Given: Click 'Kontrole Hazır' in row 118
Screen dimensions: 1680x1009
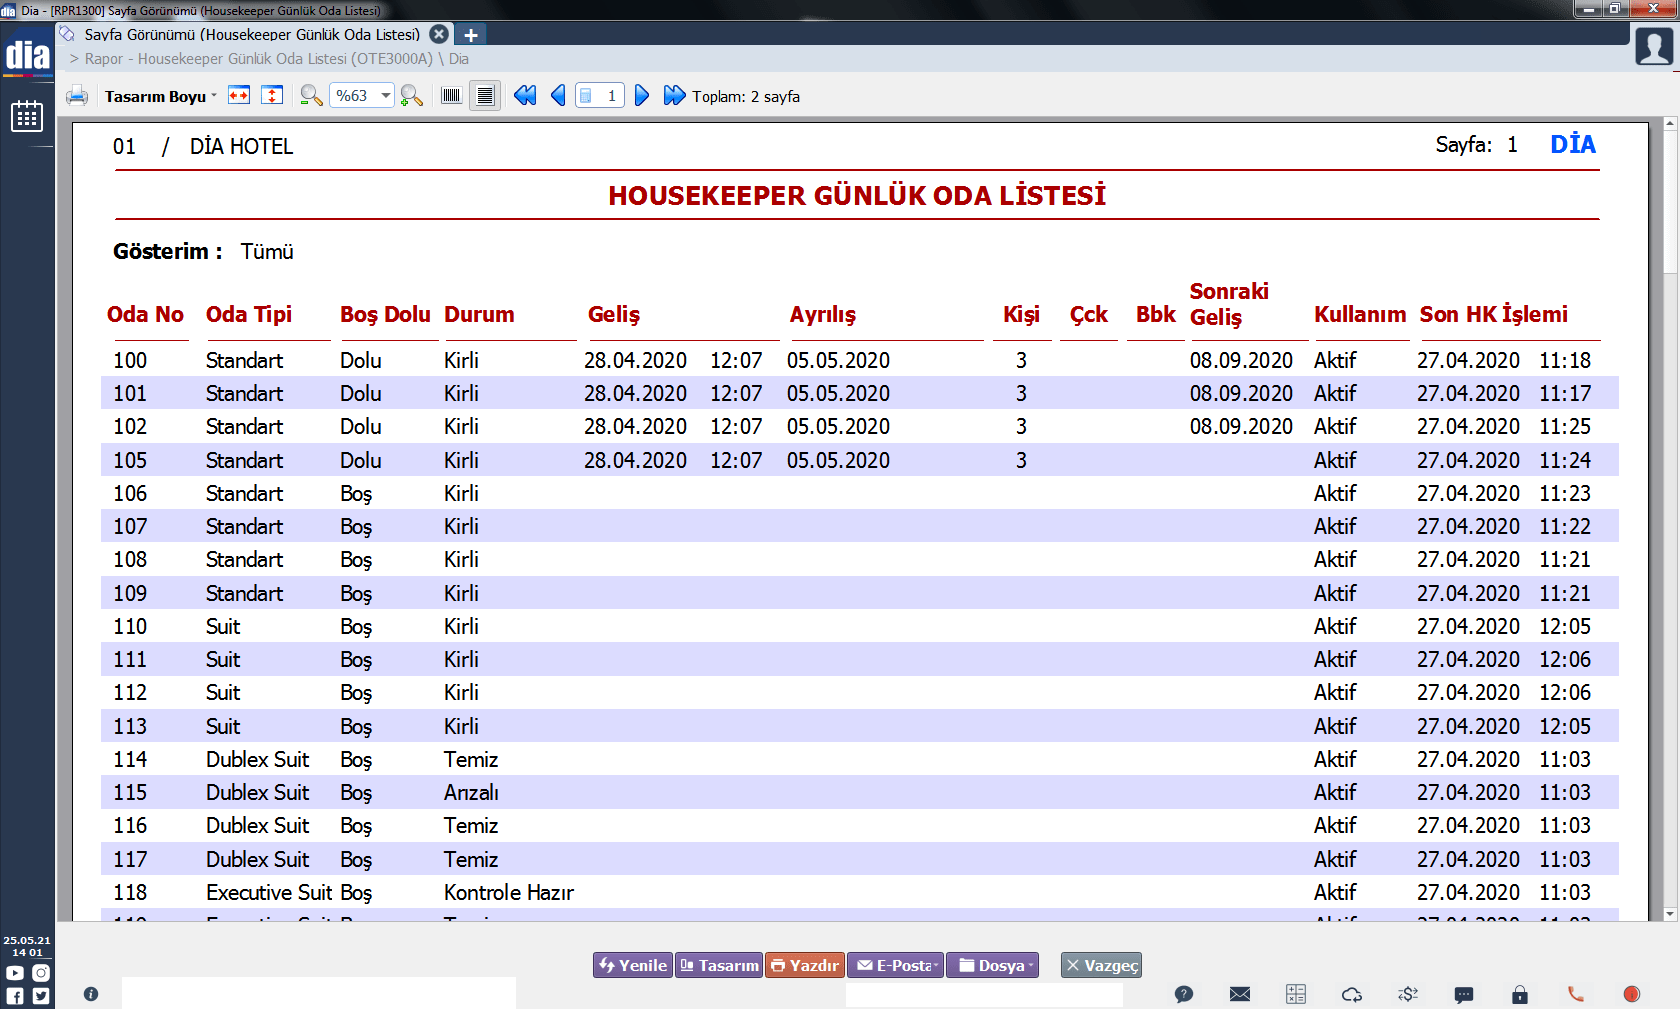Looking at the screenshot, I should [509, 893].
